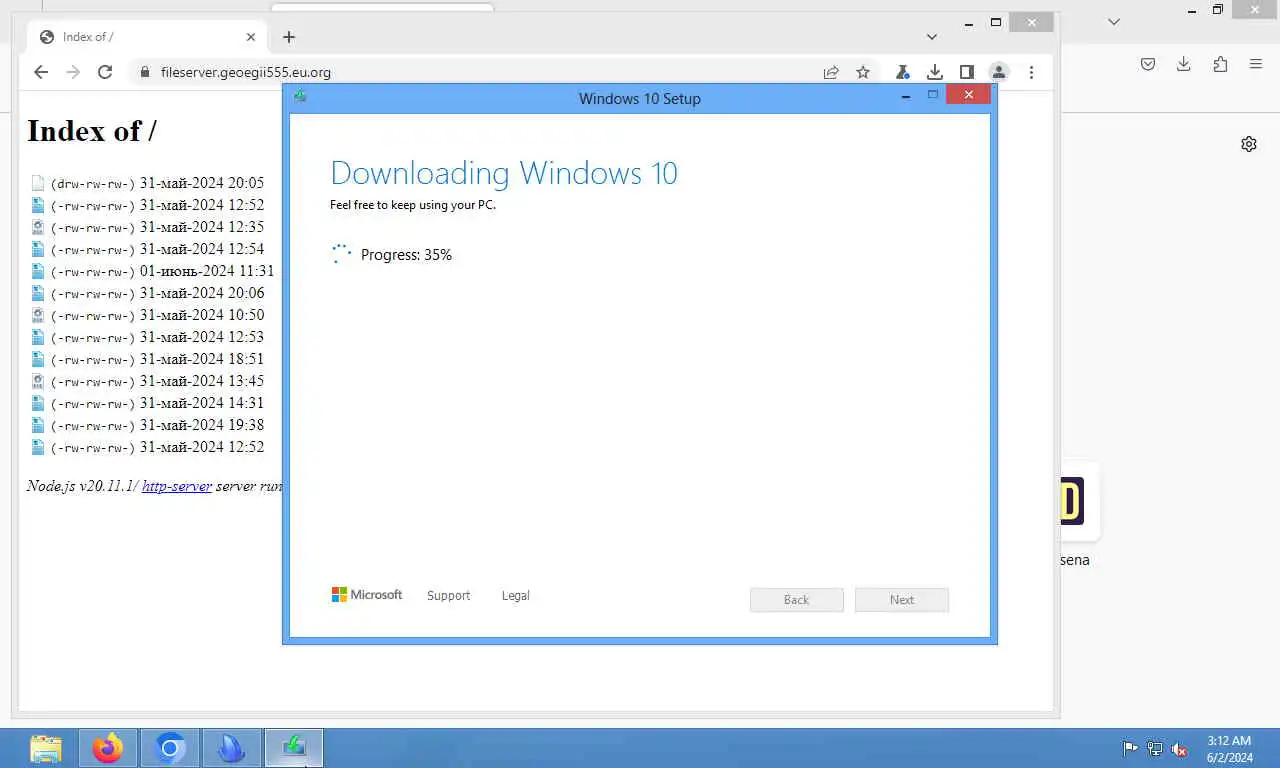Viewport: 1280px width, 768px height.
Task: Minimize the Windows 10 Setup window
Action: point(905,96)
